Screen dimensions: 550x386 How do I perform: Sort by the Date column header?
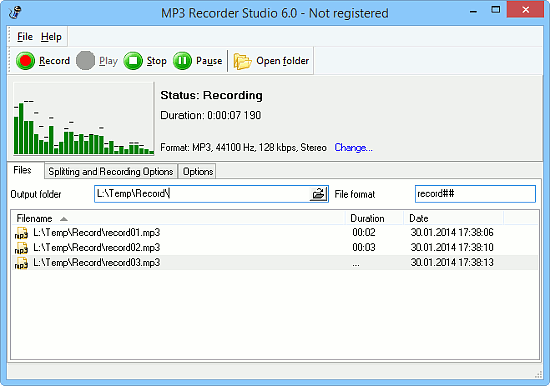click(x=454, y=219)
